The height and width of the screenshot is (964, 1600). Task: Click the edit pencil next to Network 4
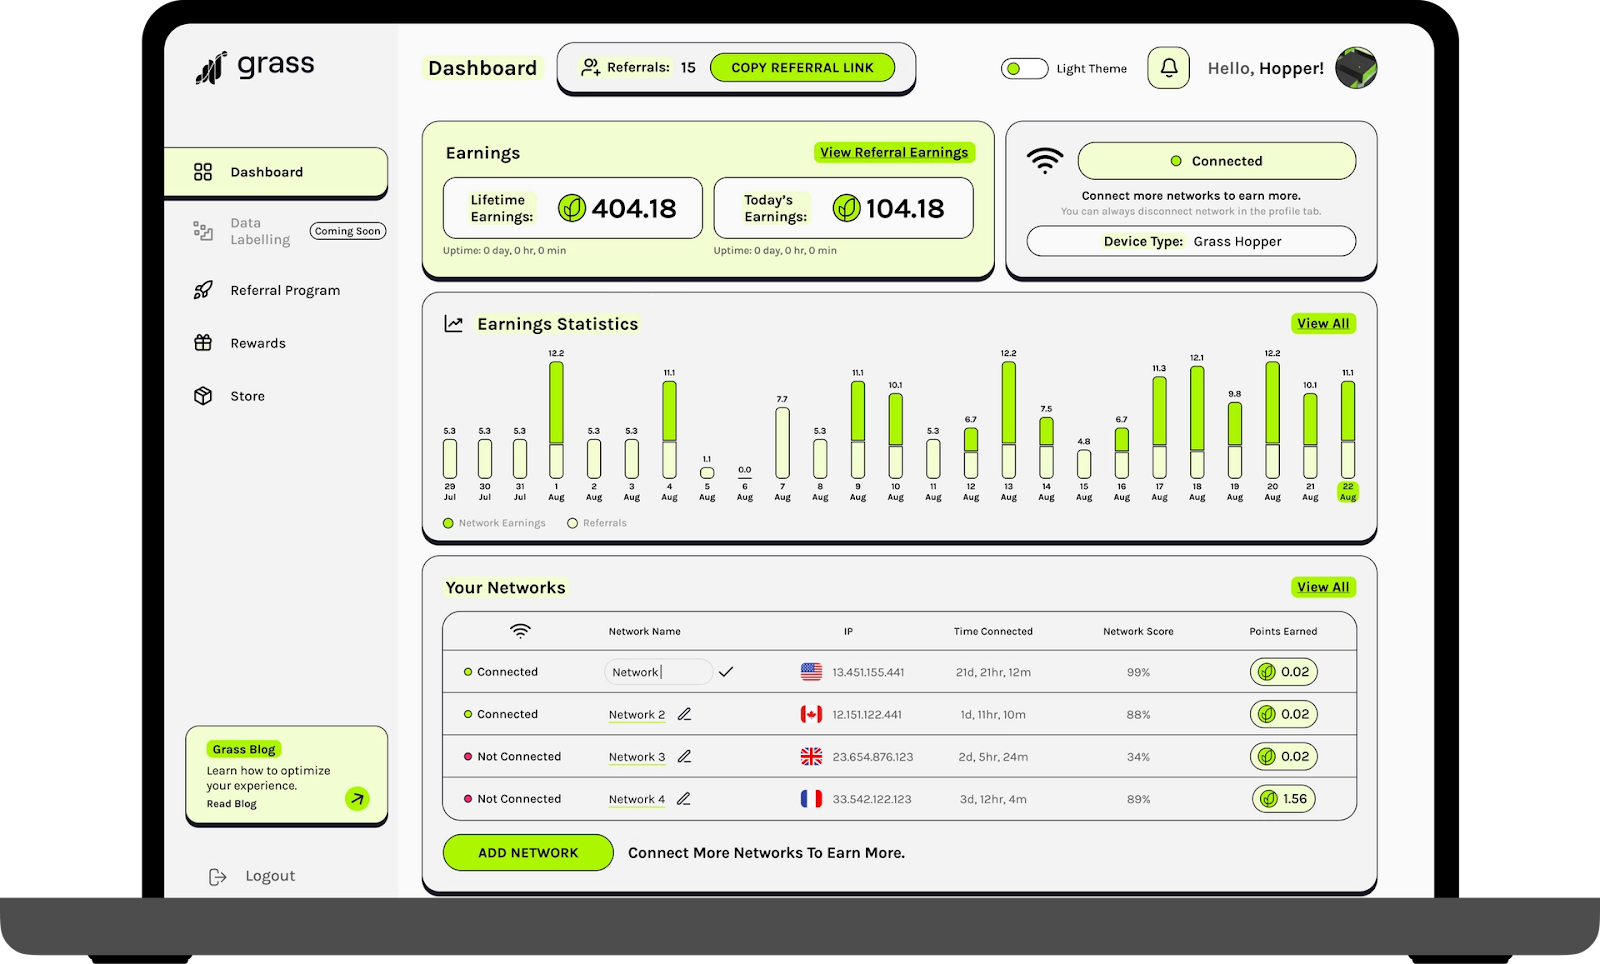coord(684,799)
